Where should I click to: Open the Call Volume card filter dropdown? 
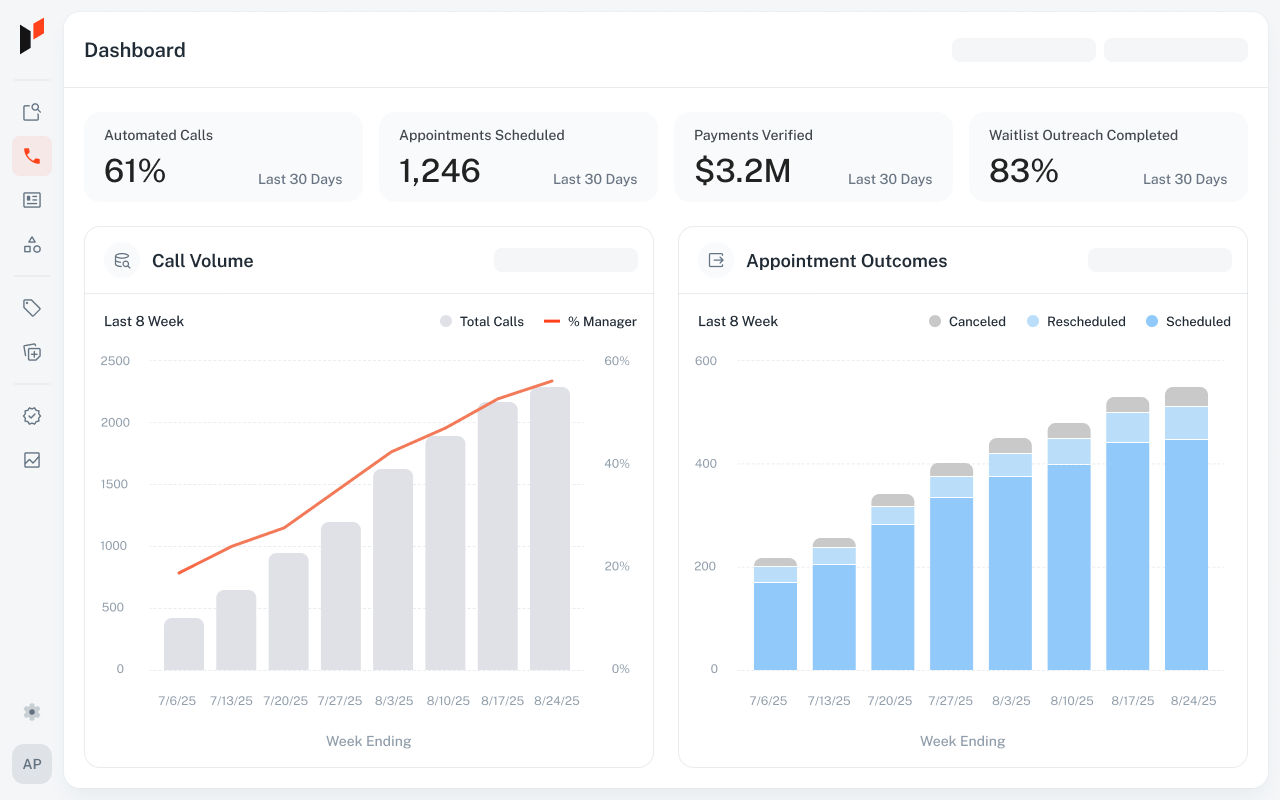(x=566, y=260)
